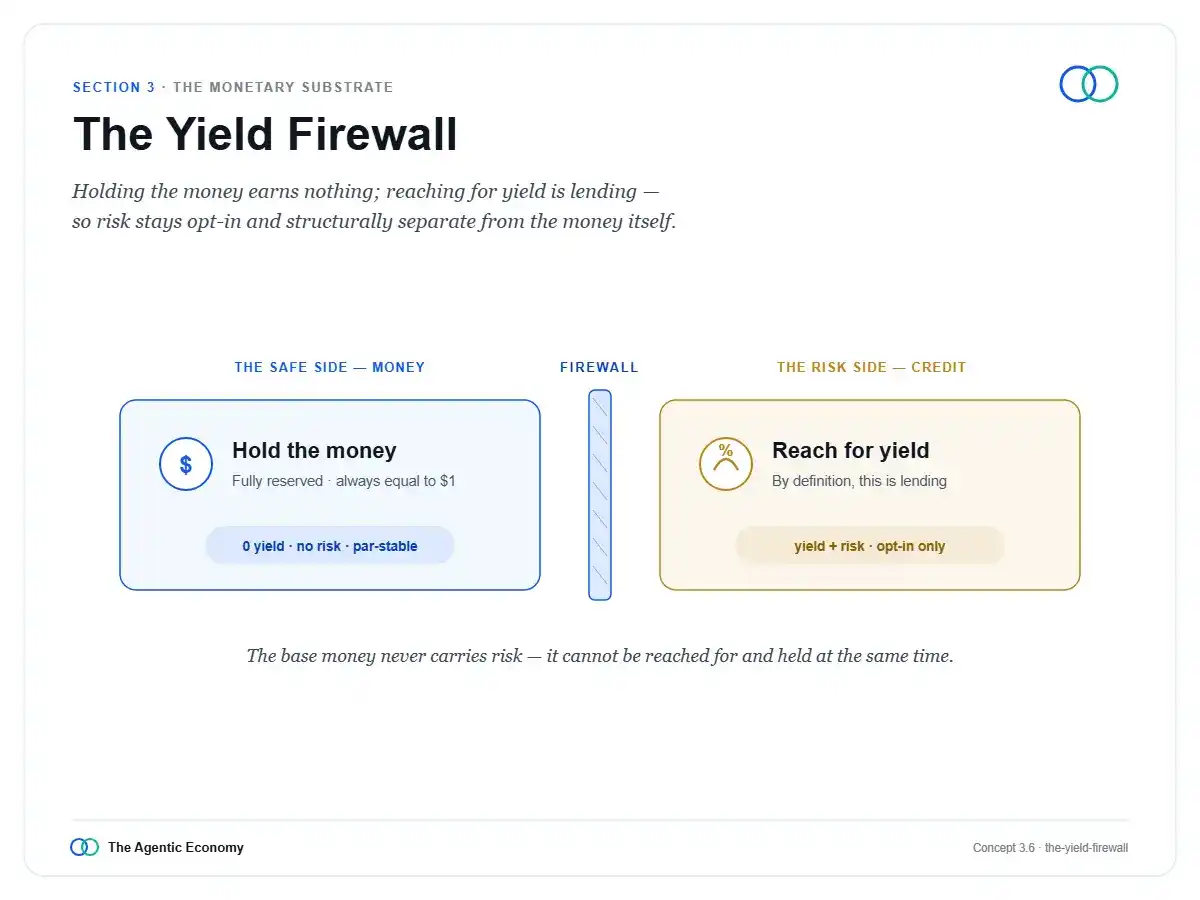Click 'Concept 3.6 · the-yield-firewall' footer text
The height and width of the screenshot is (900, 1200).
point(1051,848)
